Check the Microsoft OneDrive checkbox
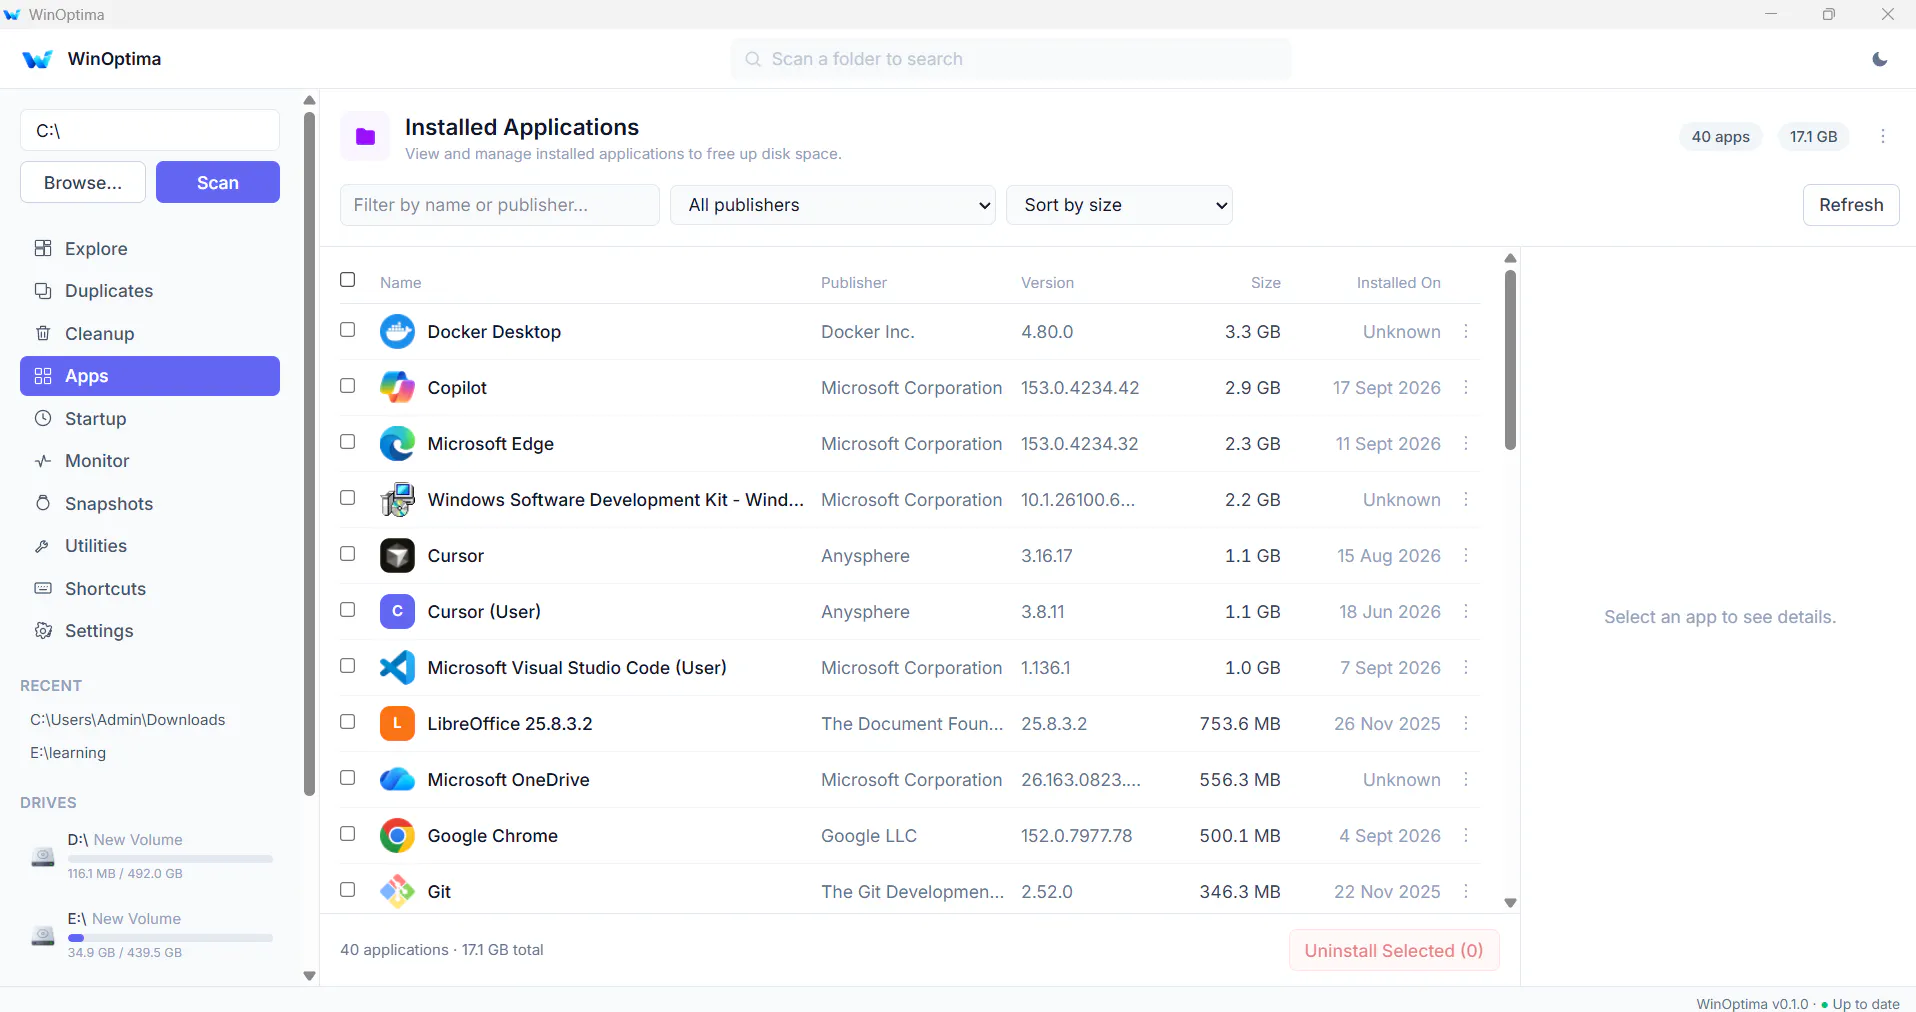This screenshot has width=1916, height=1012. pyautogui.click(x=348, y=778)
